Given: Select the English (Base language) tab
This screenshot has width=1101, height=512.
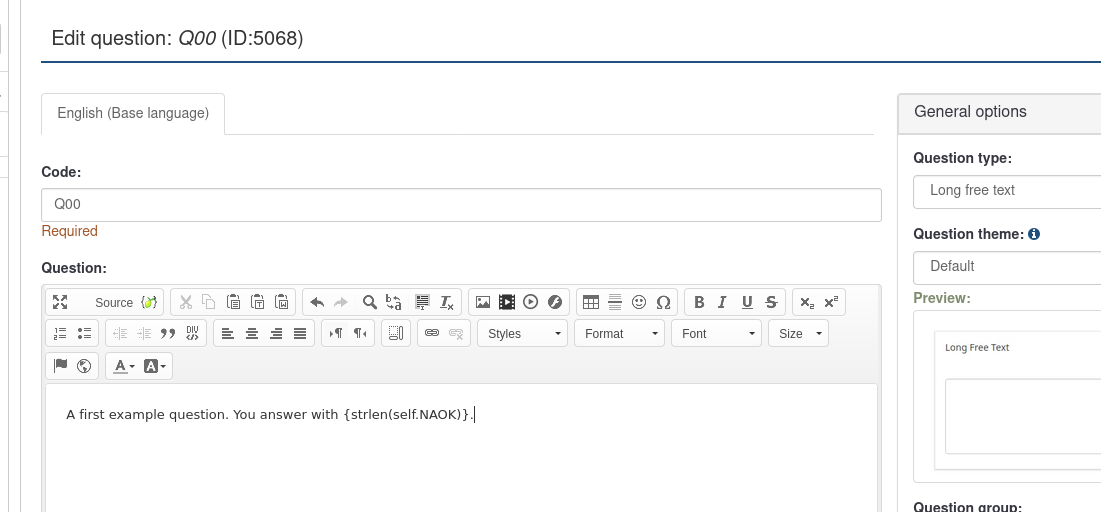Looking at the screenshot, I should (133, 113).
